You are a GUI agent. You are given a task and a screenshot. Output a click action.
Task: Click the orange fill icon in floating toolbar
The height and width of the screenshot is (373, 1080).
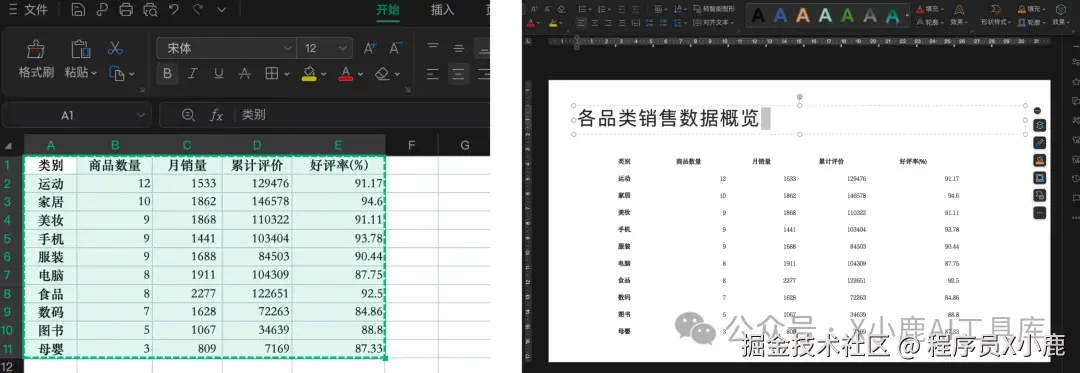point(1039,160)
